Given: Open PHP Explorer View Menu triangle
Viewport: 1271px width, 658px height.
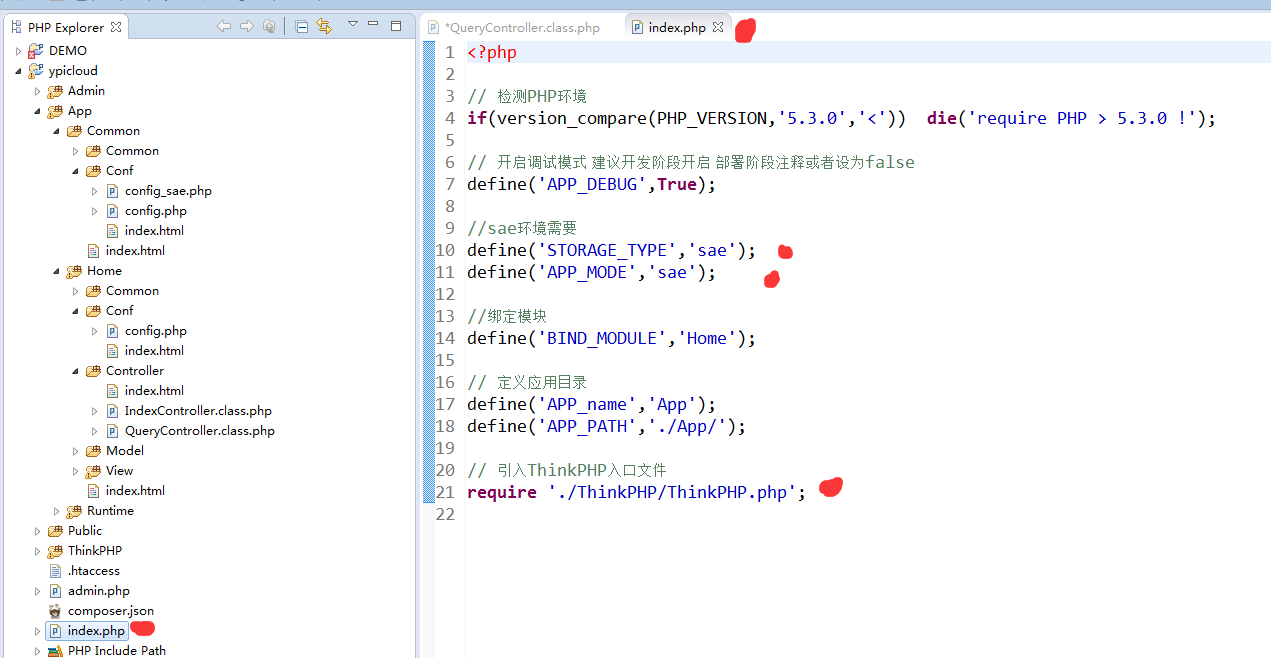Looking at the screenshot, I should [x=352, y=24].
